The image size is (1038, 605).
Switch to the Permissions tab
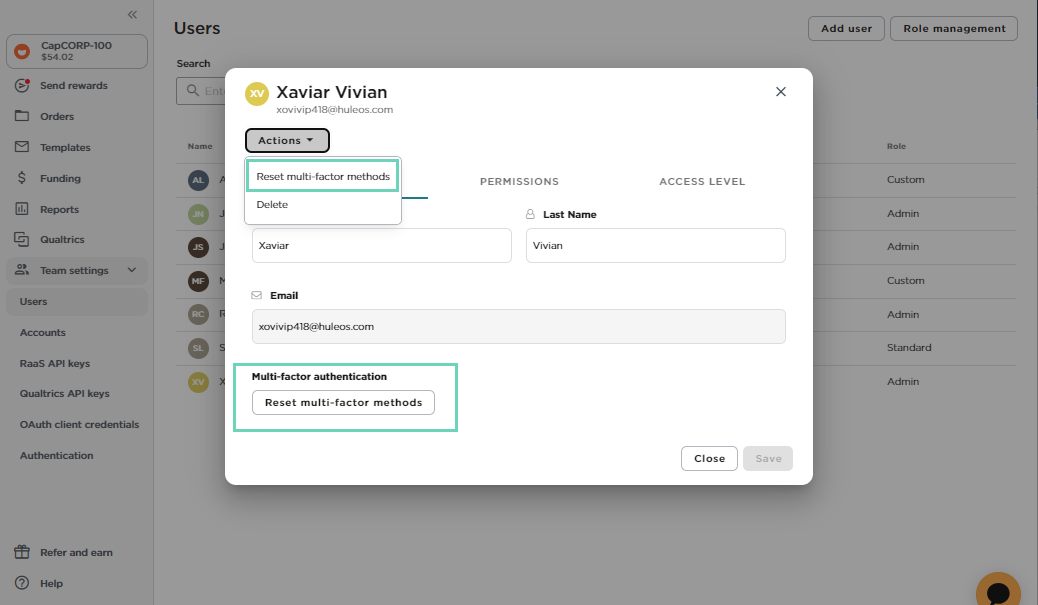pos(519,182)
